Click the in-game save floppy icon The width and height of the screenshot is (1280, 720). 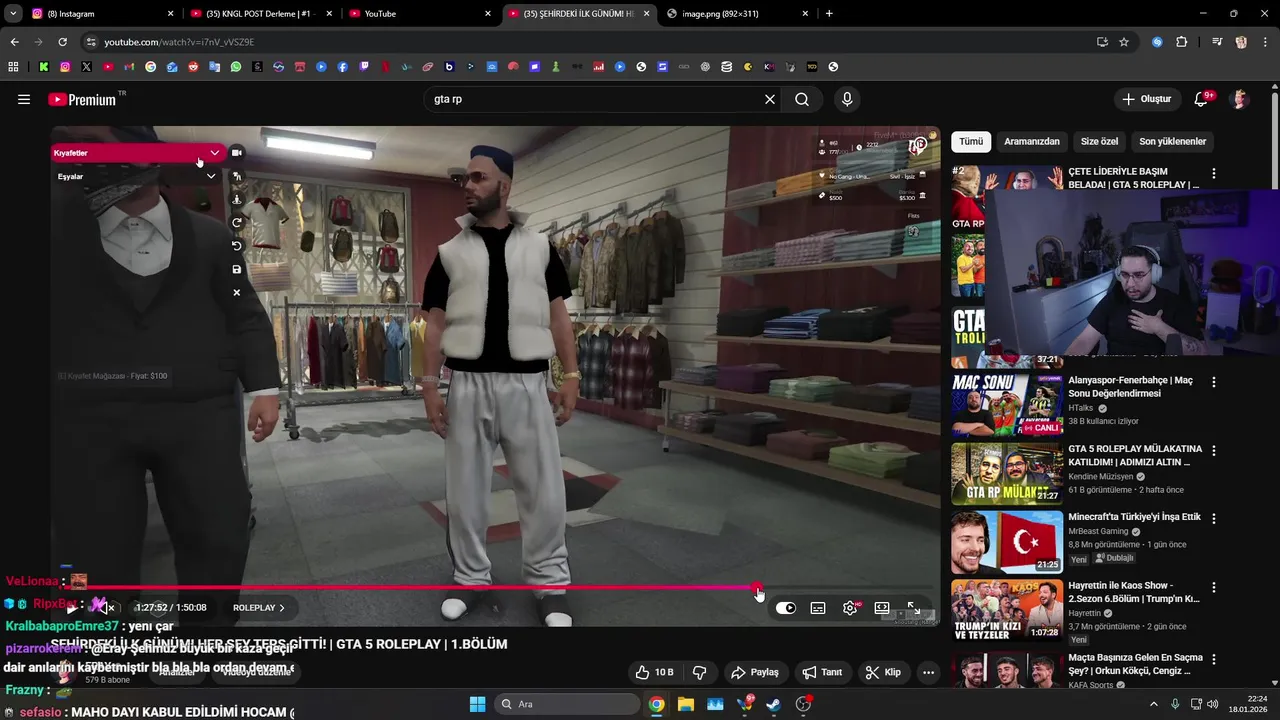click(237, 270)
